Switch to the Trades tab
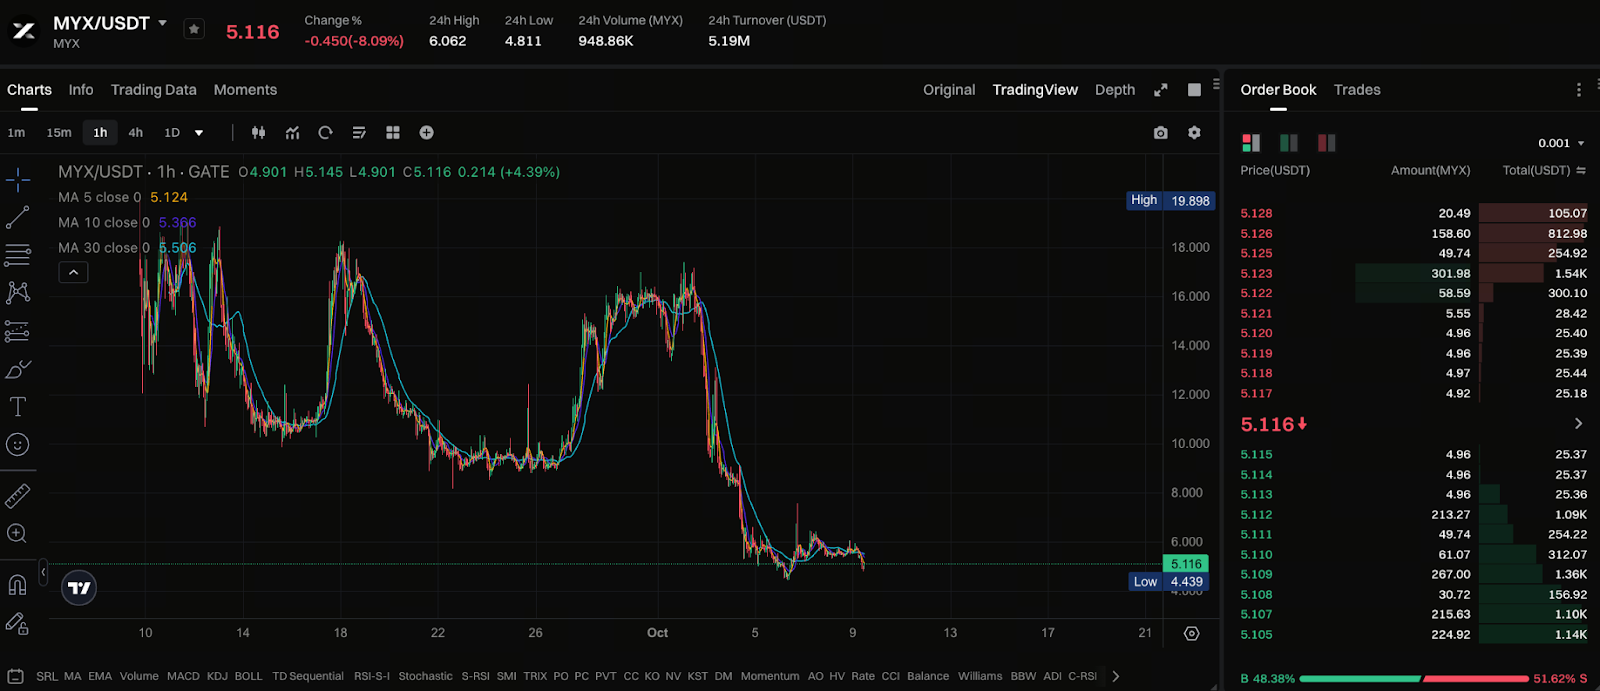The height and width of the screenshot is (691, 1600). tap(1356, 90)
